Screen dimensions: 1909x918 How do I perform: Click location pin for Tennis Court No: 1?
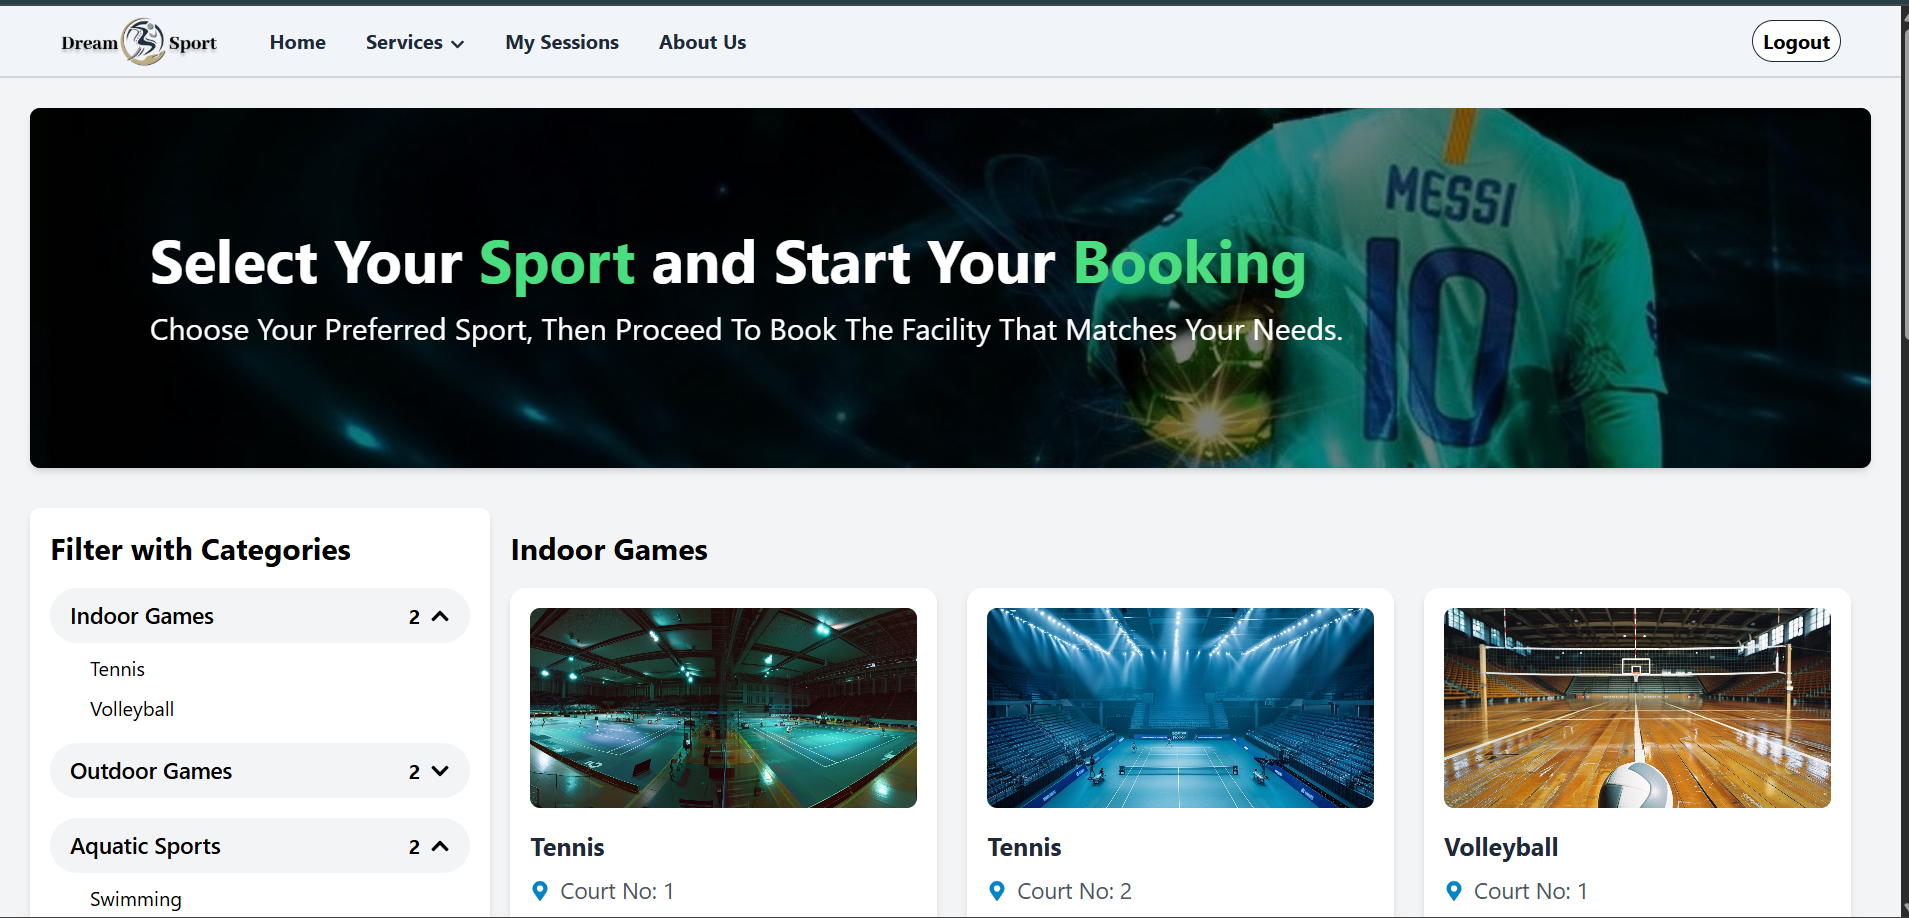tap(540, 891)
